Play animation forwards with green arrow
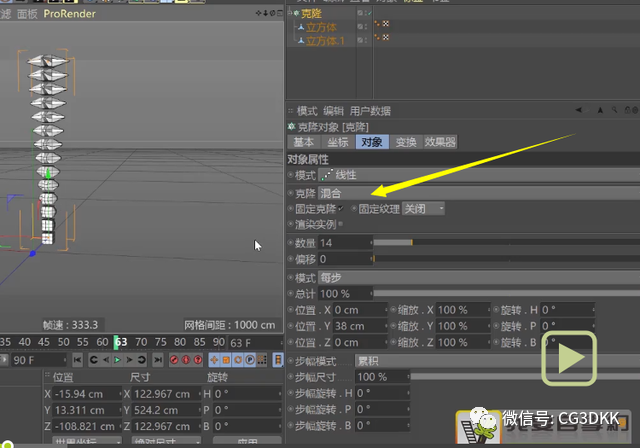 (x=117, y=360)
